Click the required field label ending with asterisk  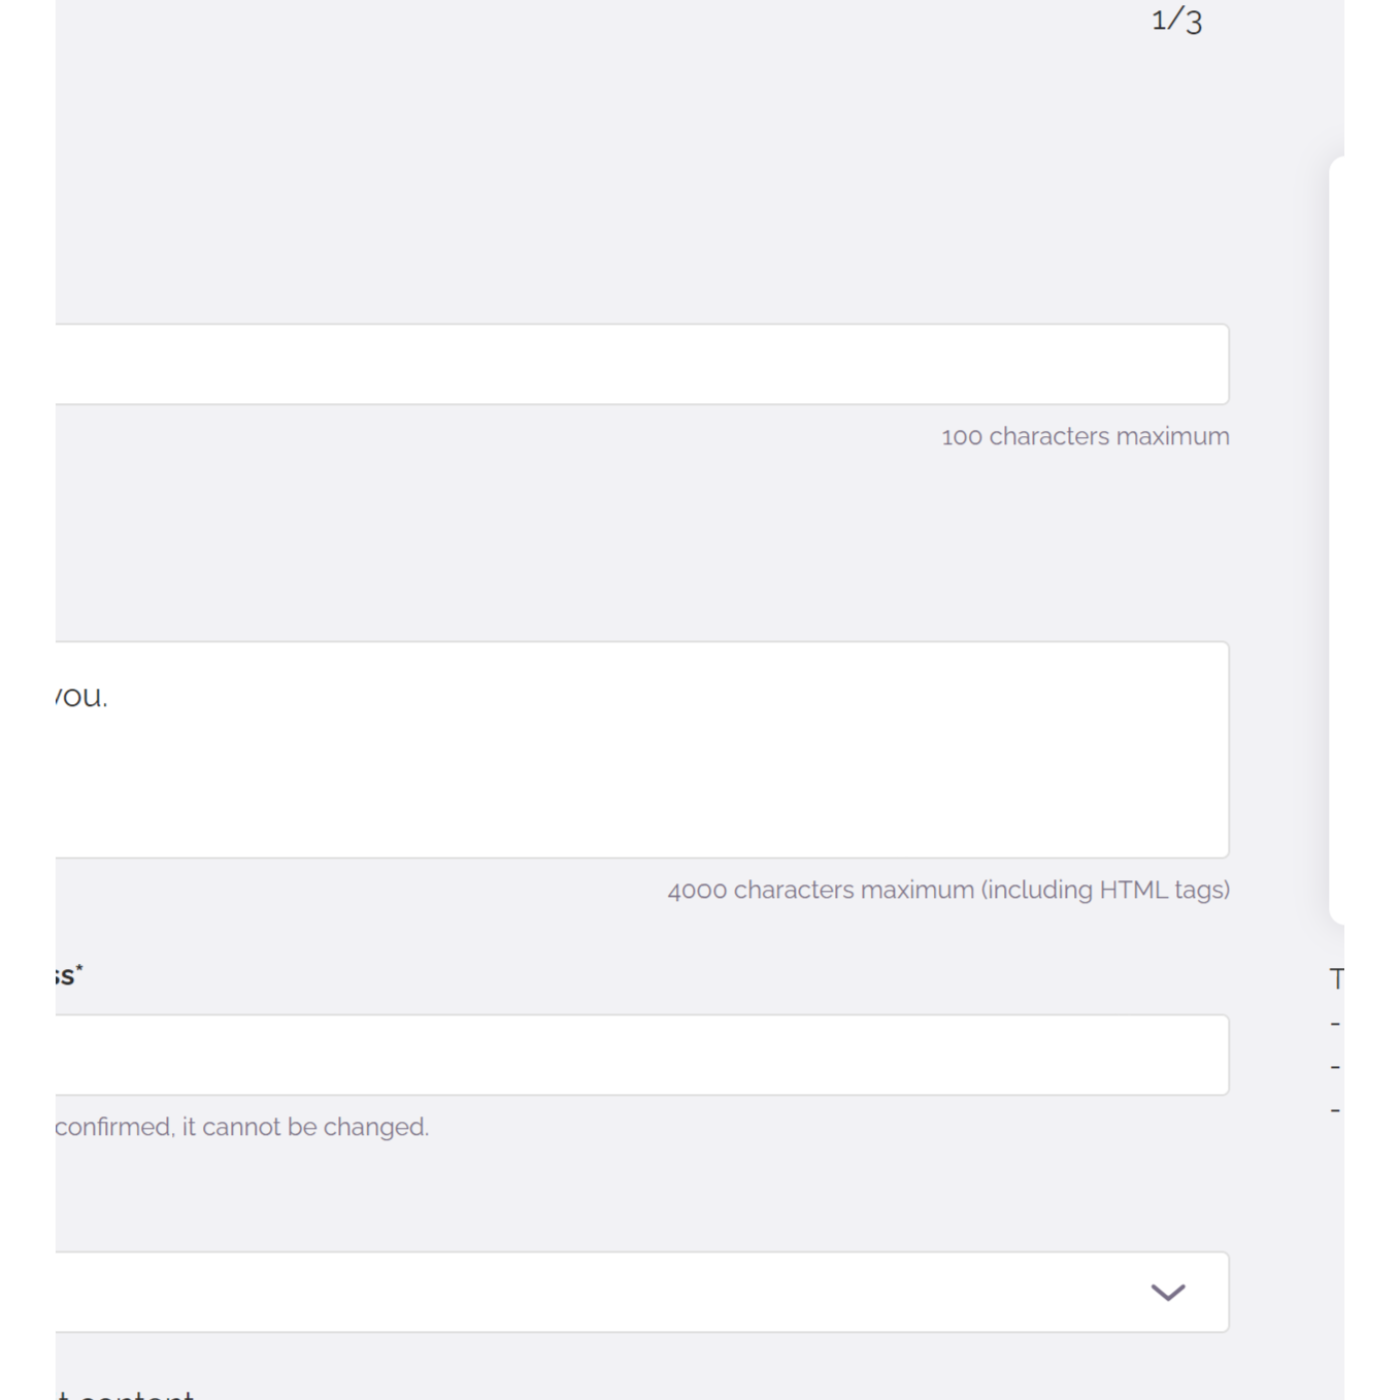pyautogui.click(x=69, y=975)
